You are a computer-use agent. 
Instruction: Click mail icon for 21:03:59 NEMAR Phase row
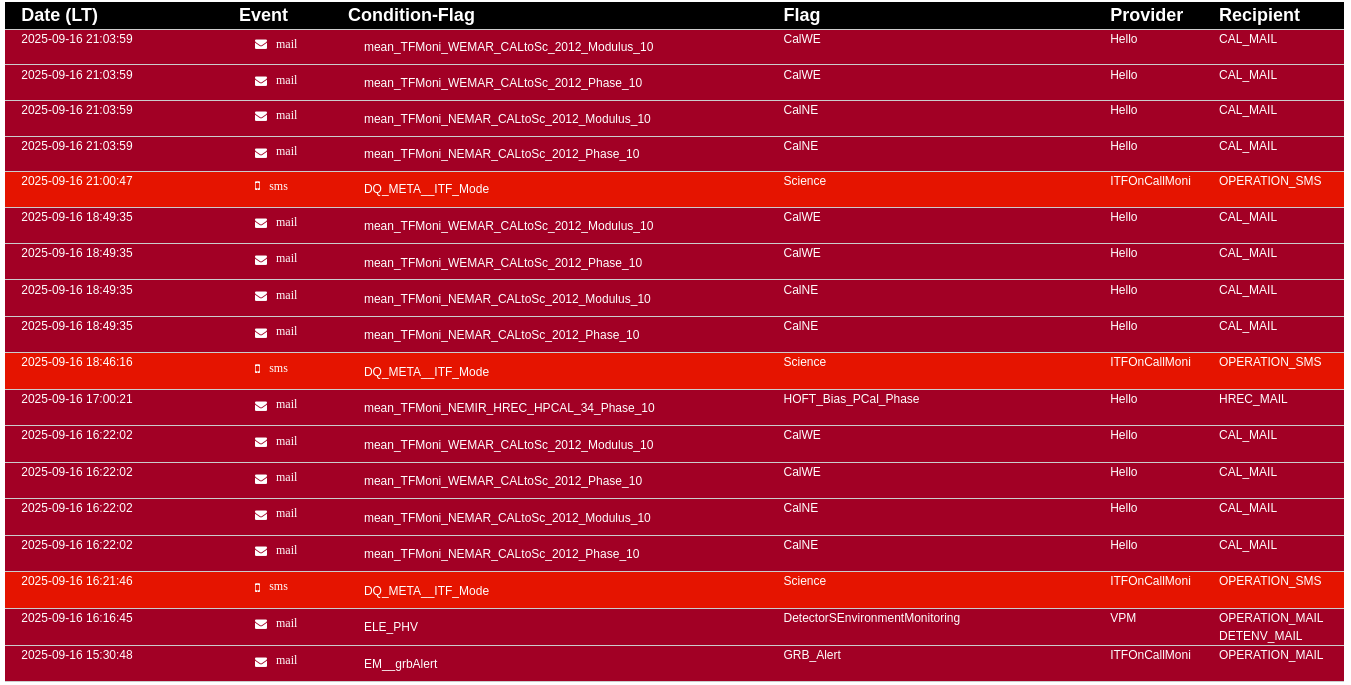pos(261,153)
